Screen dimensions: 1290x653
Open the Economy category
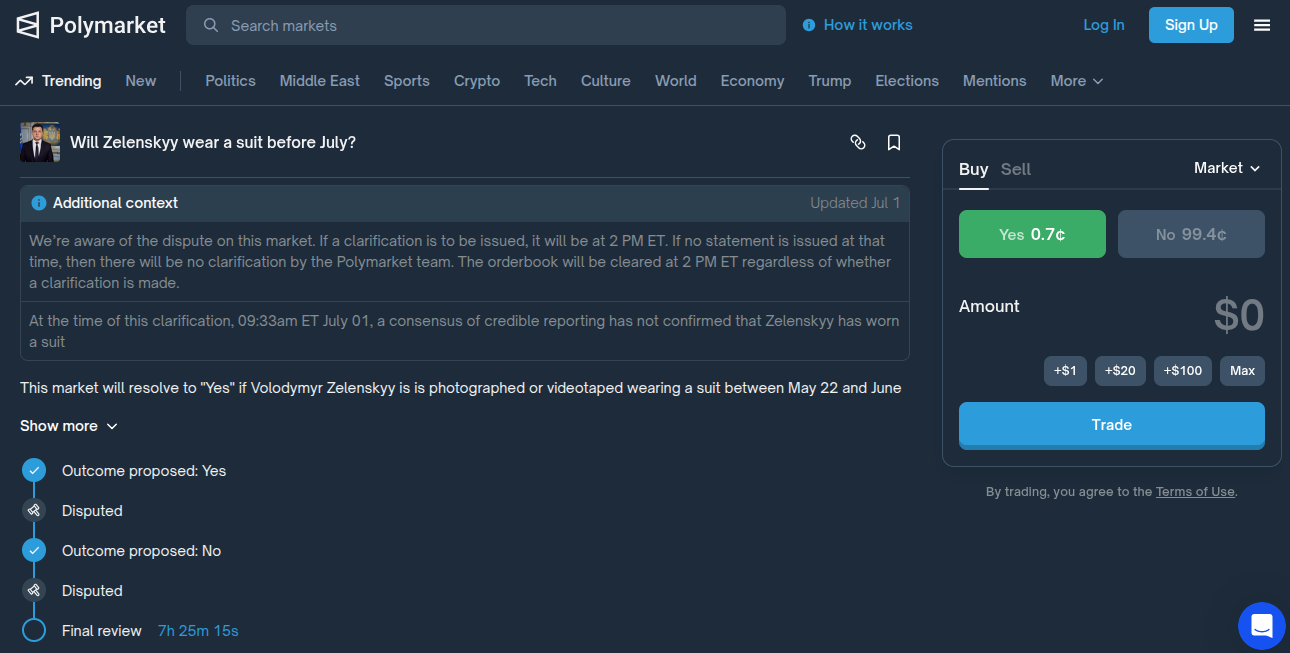752,81
